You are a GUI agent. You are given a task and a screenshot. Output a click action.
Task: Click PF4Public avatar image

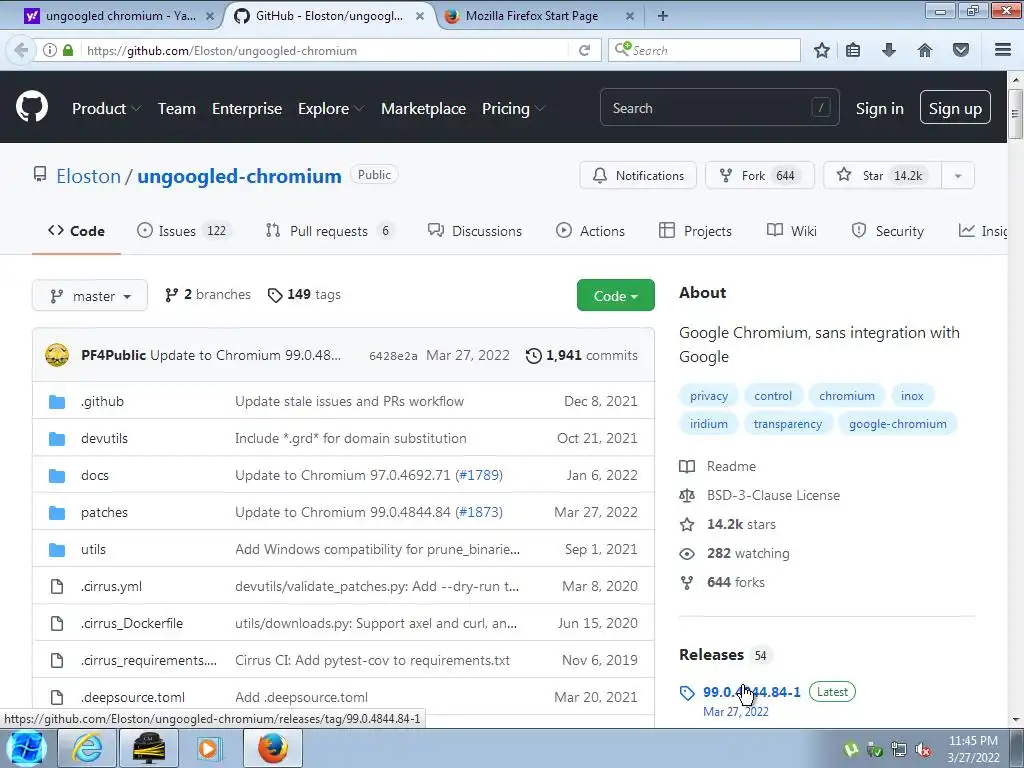tap(57, 355)
